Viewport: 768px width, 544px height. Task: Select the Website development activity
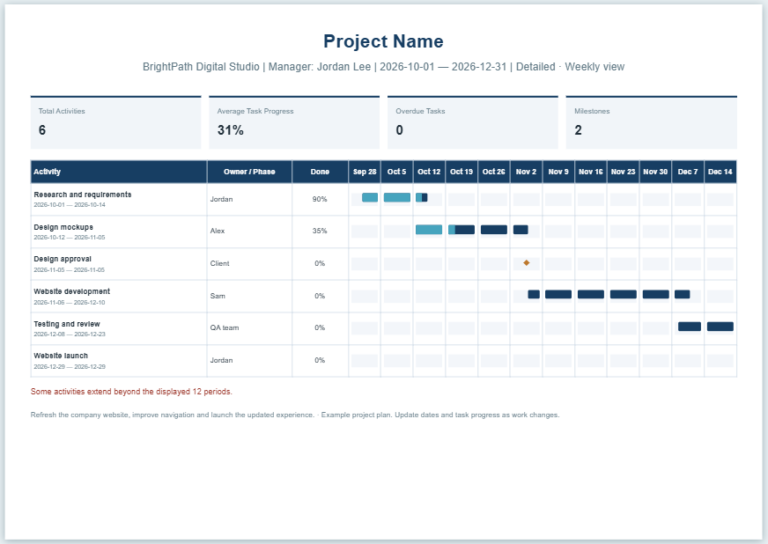click(x=72, y=291)
